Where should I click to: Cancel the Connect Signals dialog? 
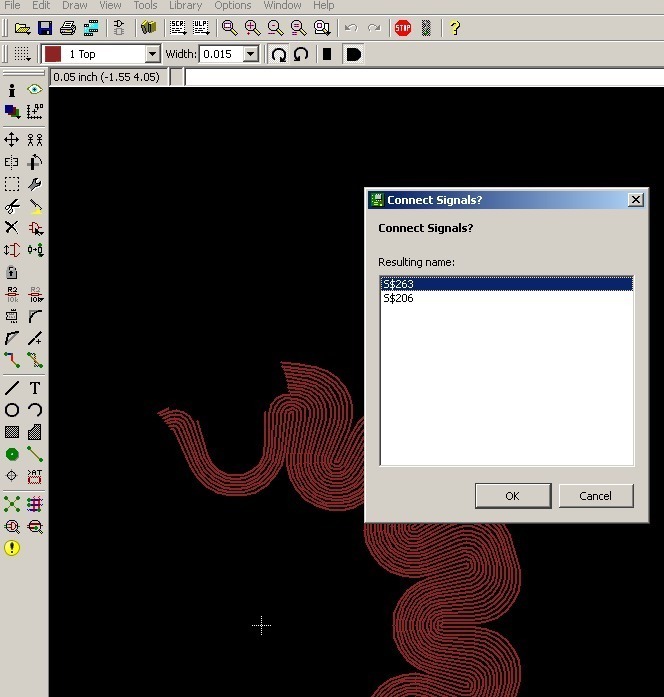point(595,496)
